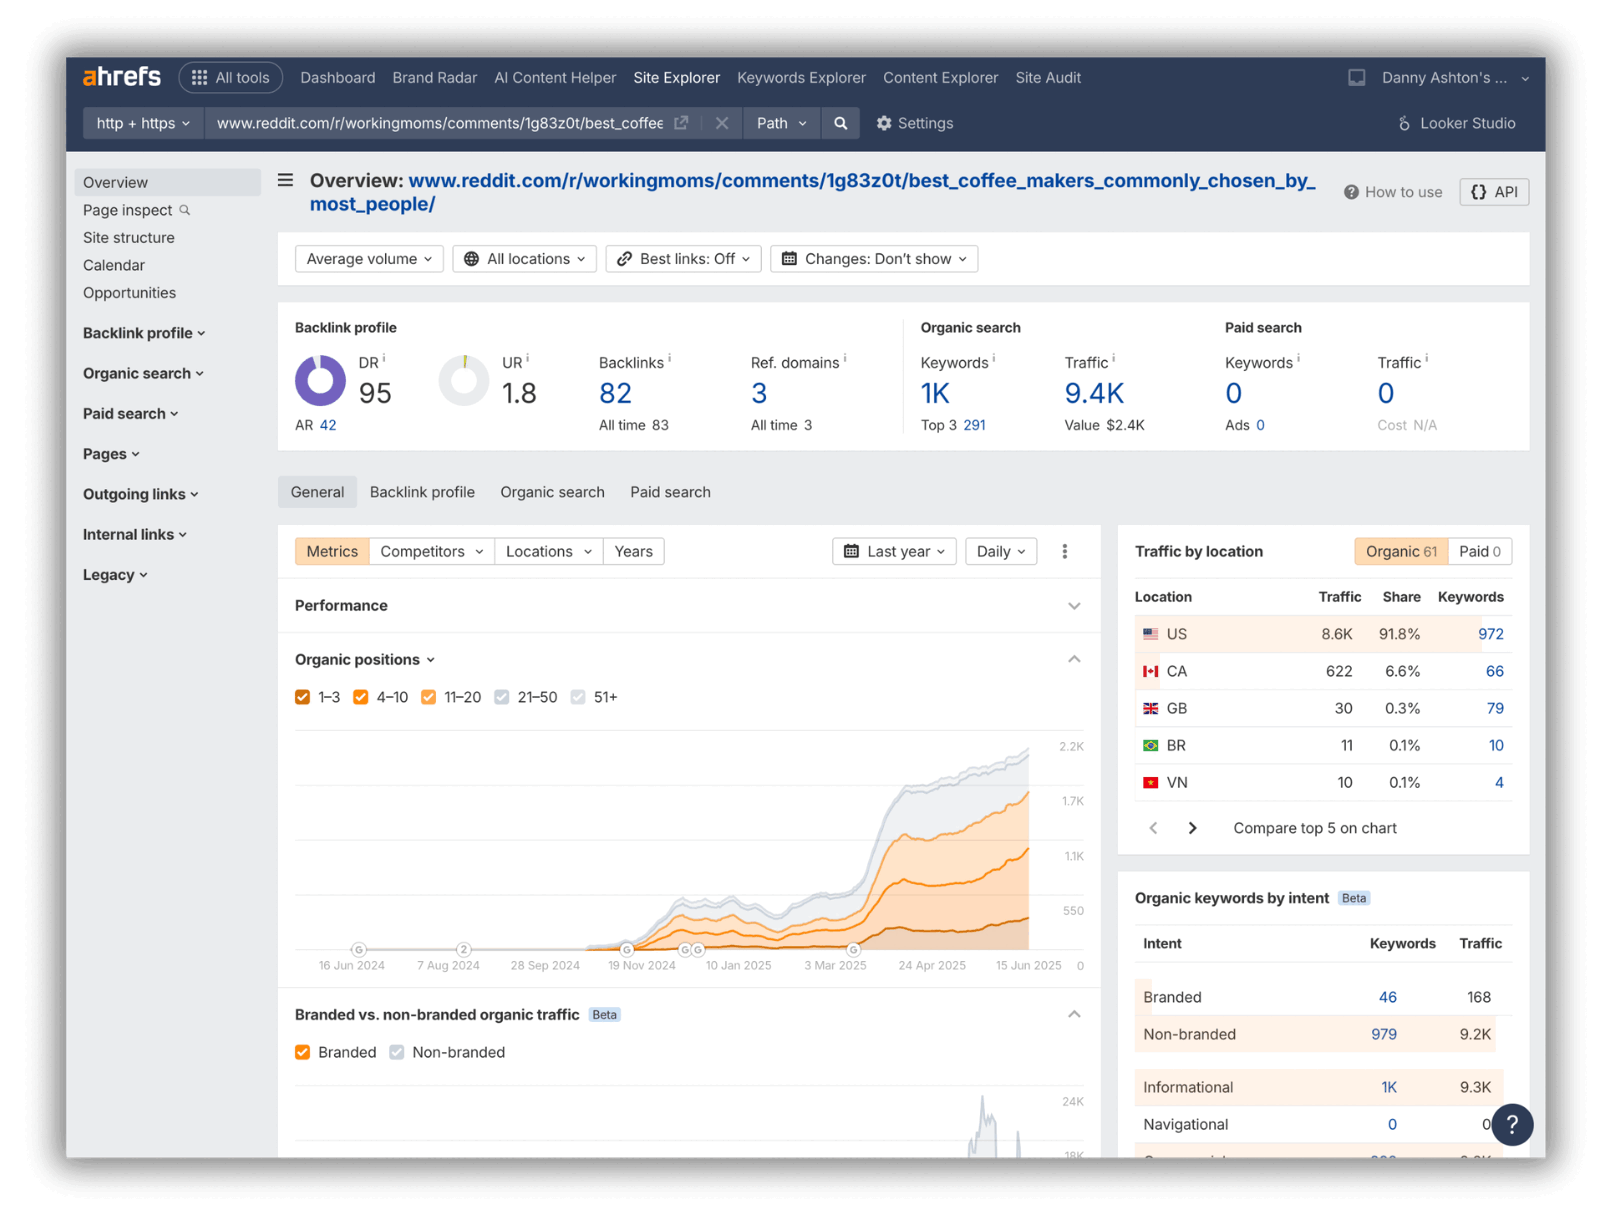Toggle the Non-branded traffic checkbox
Viewport: 1623px width, 1215px height.
click(397, 1052)
